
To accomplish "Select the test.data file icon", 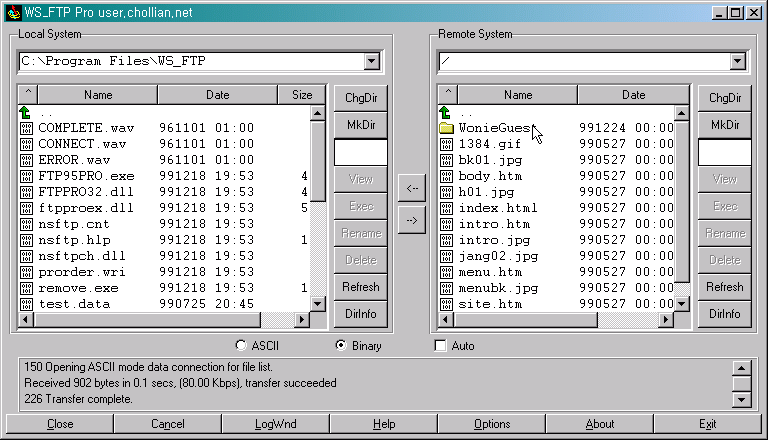I will click(26, 304).
